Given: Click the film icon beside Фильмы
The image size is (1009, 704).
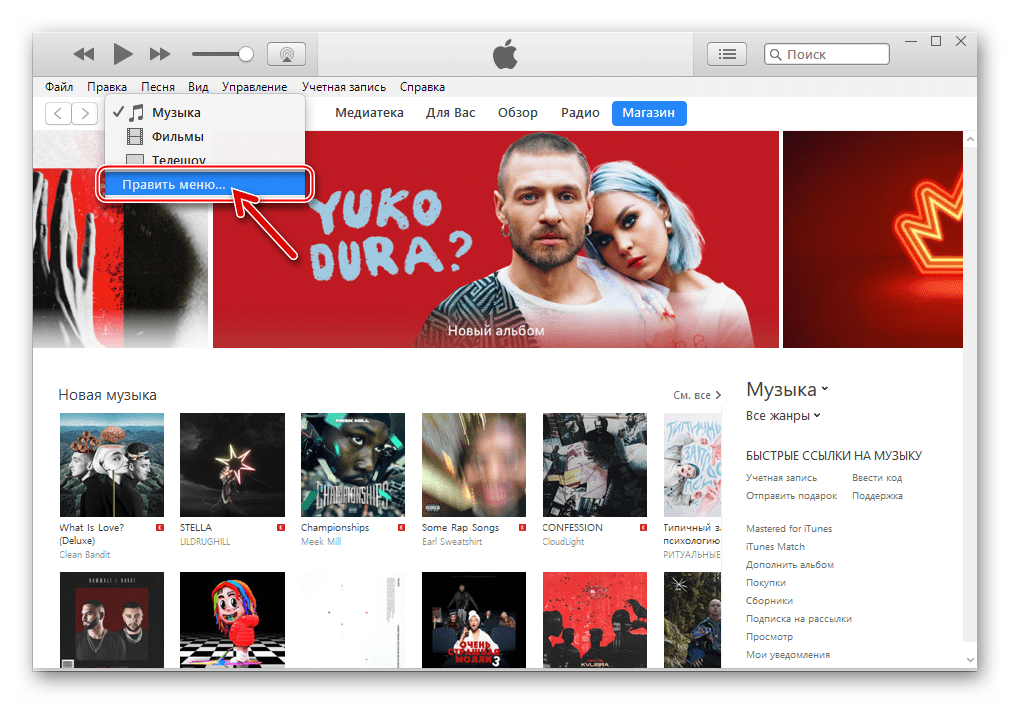Looking at the screenshot, I should tap(134, 137).
